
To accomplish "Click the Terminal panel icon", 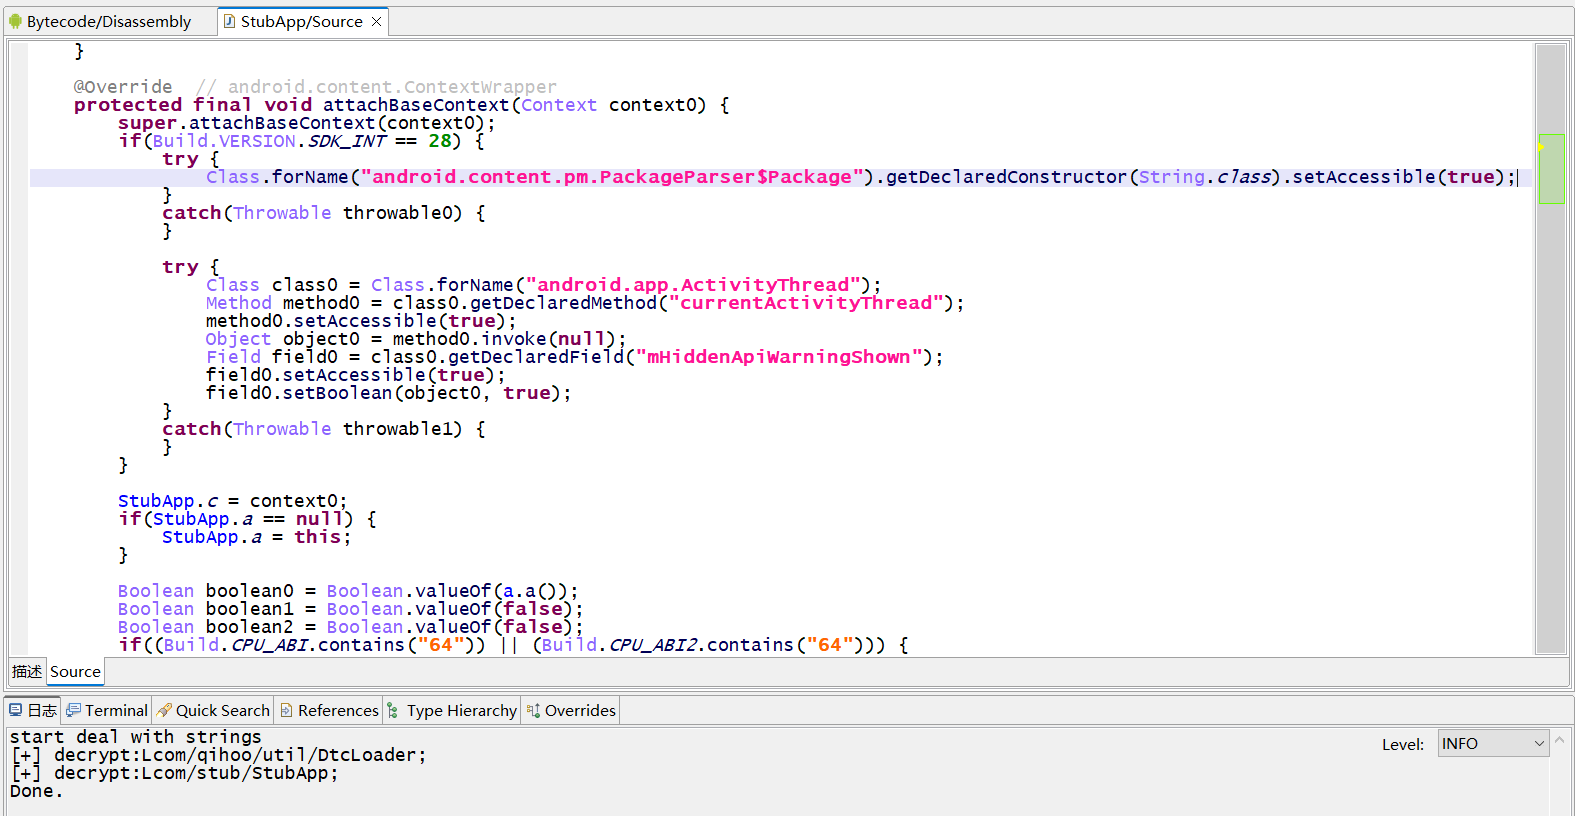I will 73,710.
